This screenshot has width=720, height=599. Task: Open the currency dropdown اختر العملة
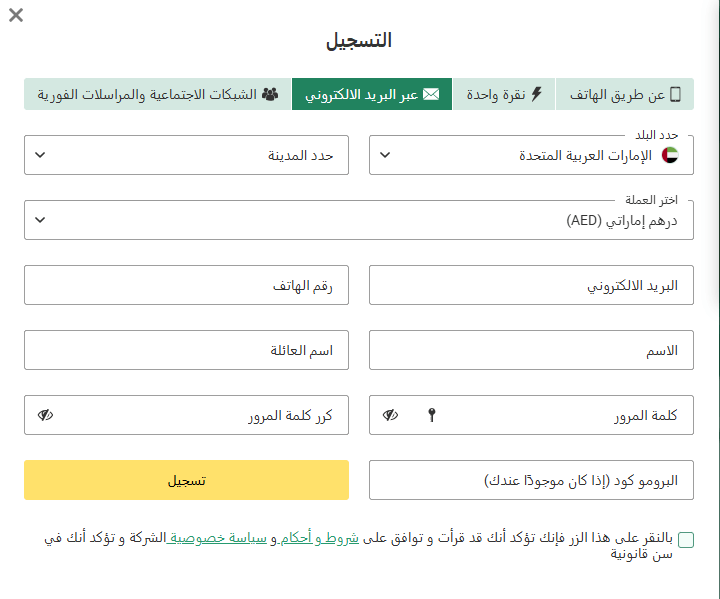[x=359, y=220]
